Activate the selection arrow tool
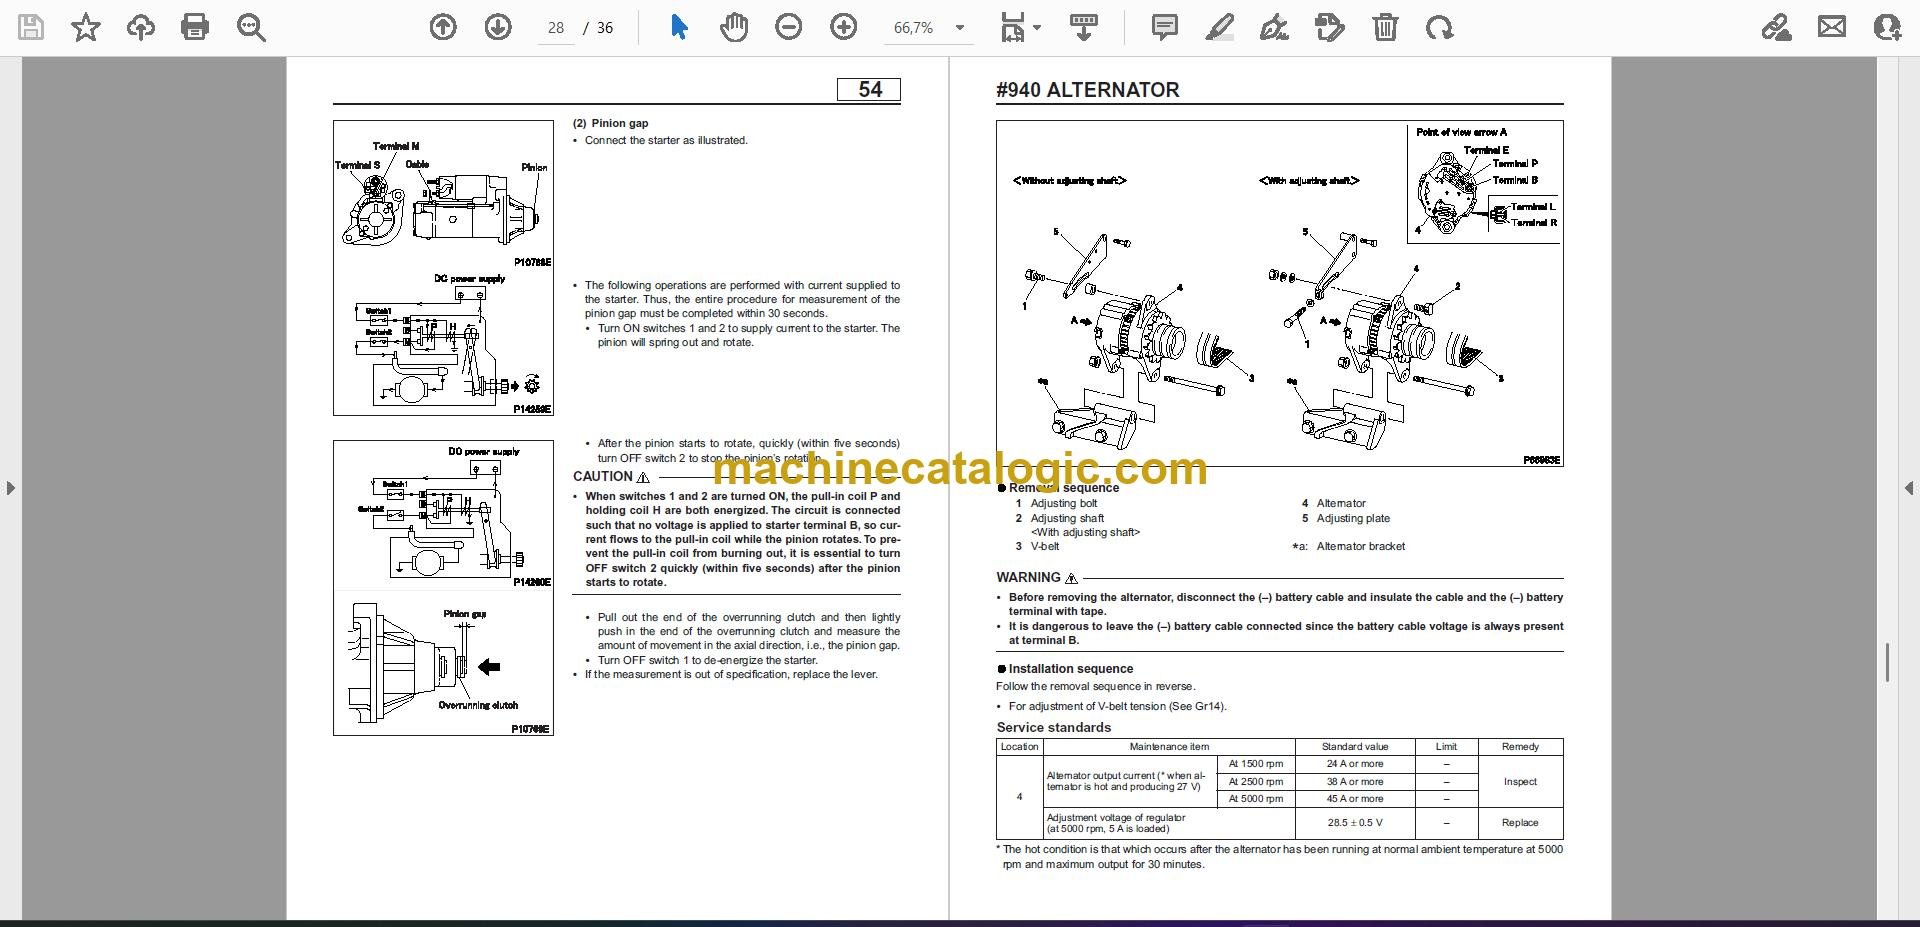The height and width of the screenshot is (927, 1920). tap(679, 27)
